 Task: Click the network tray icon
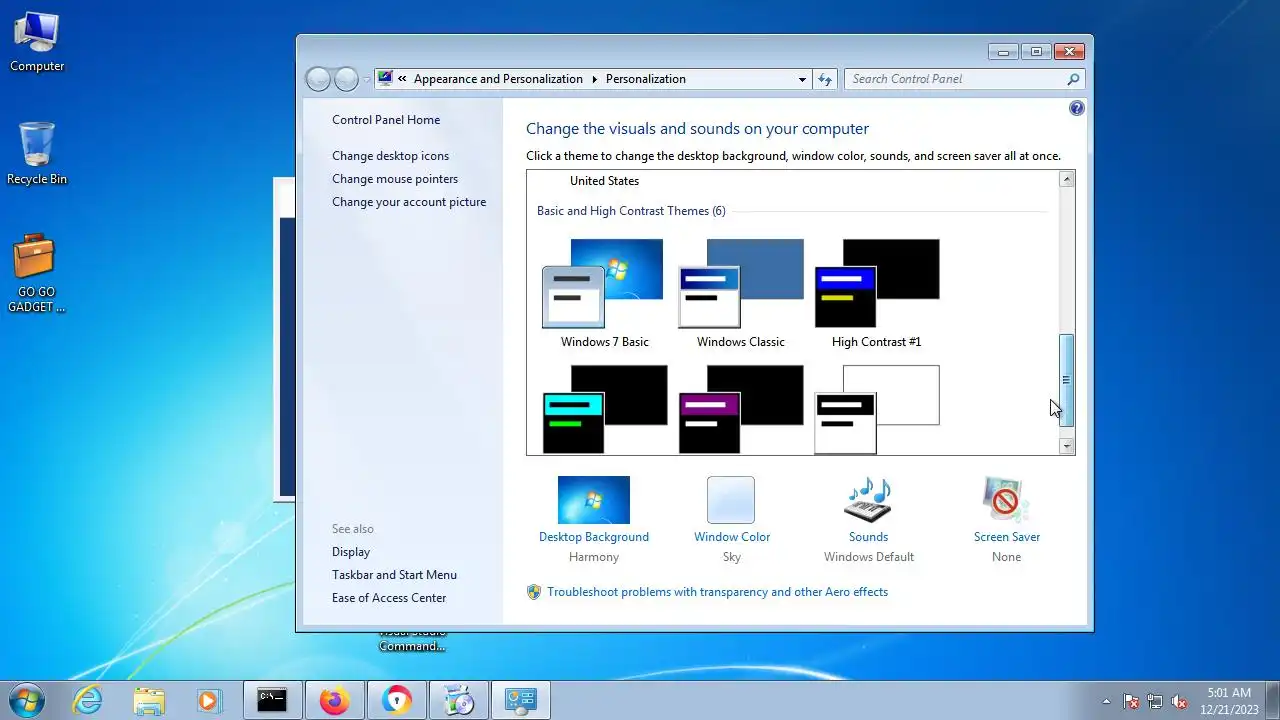1155,701
